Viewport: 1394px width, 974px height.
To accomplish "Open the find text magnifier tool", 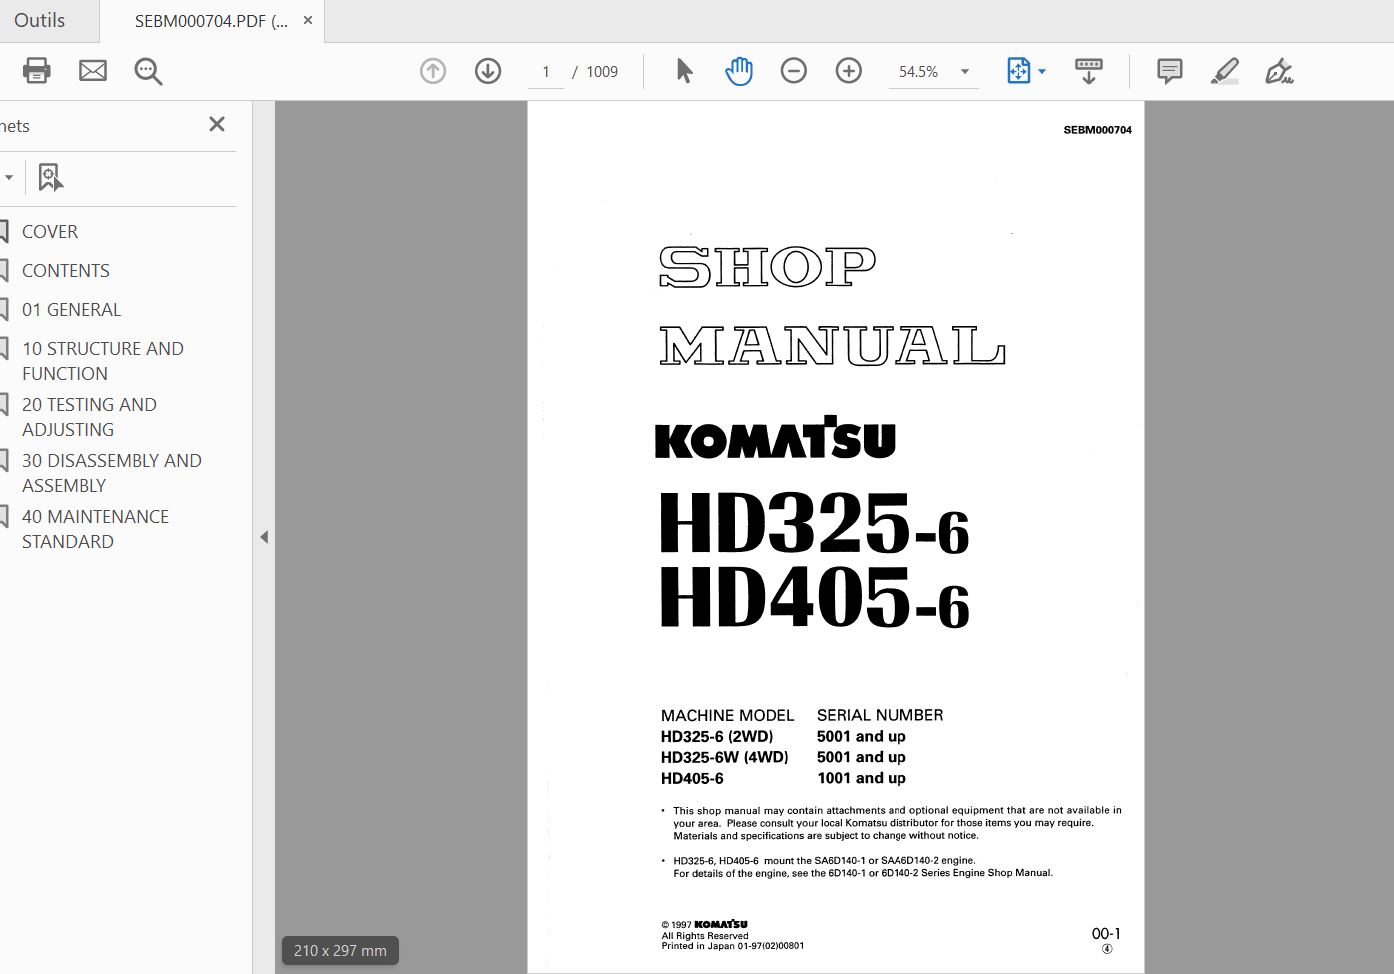I will [x=148, y=71].
